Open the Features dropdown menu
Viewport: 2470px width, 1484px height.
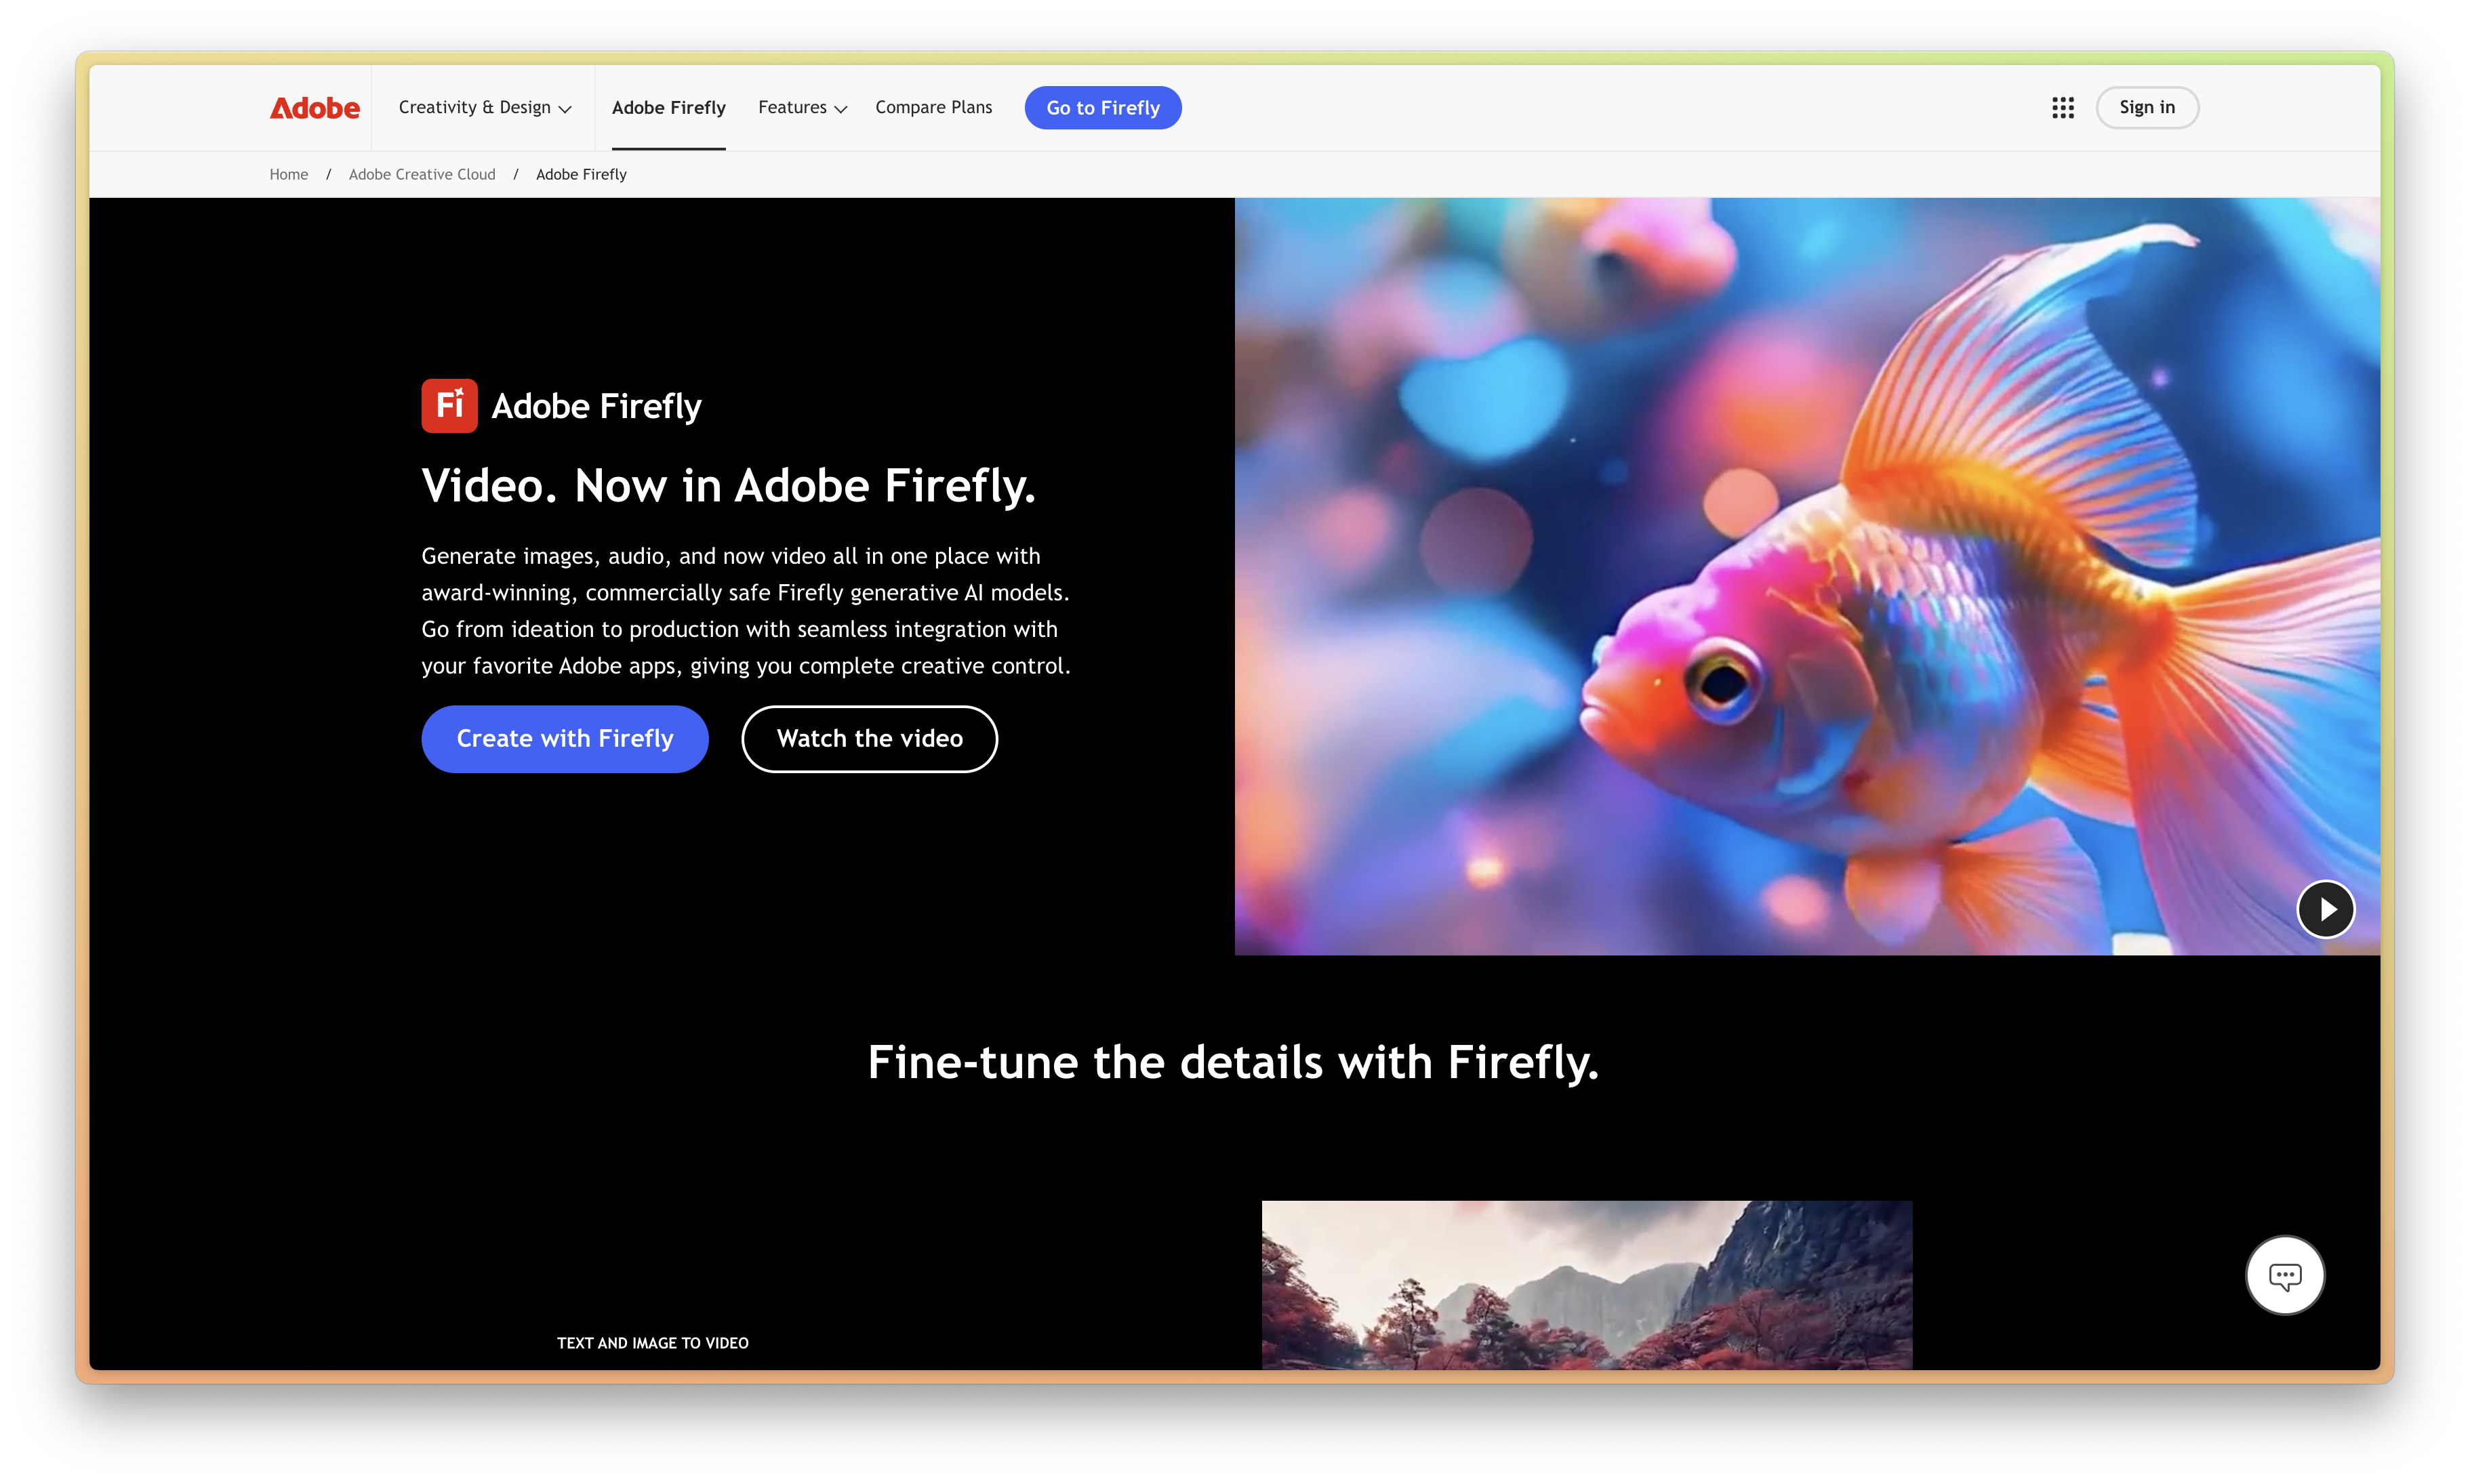(x=801, y=107)
